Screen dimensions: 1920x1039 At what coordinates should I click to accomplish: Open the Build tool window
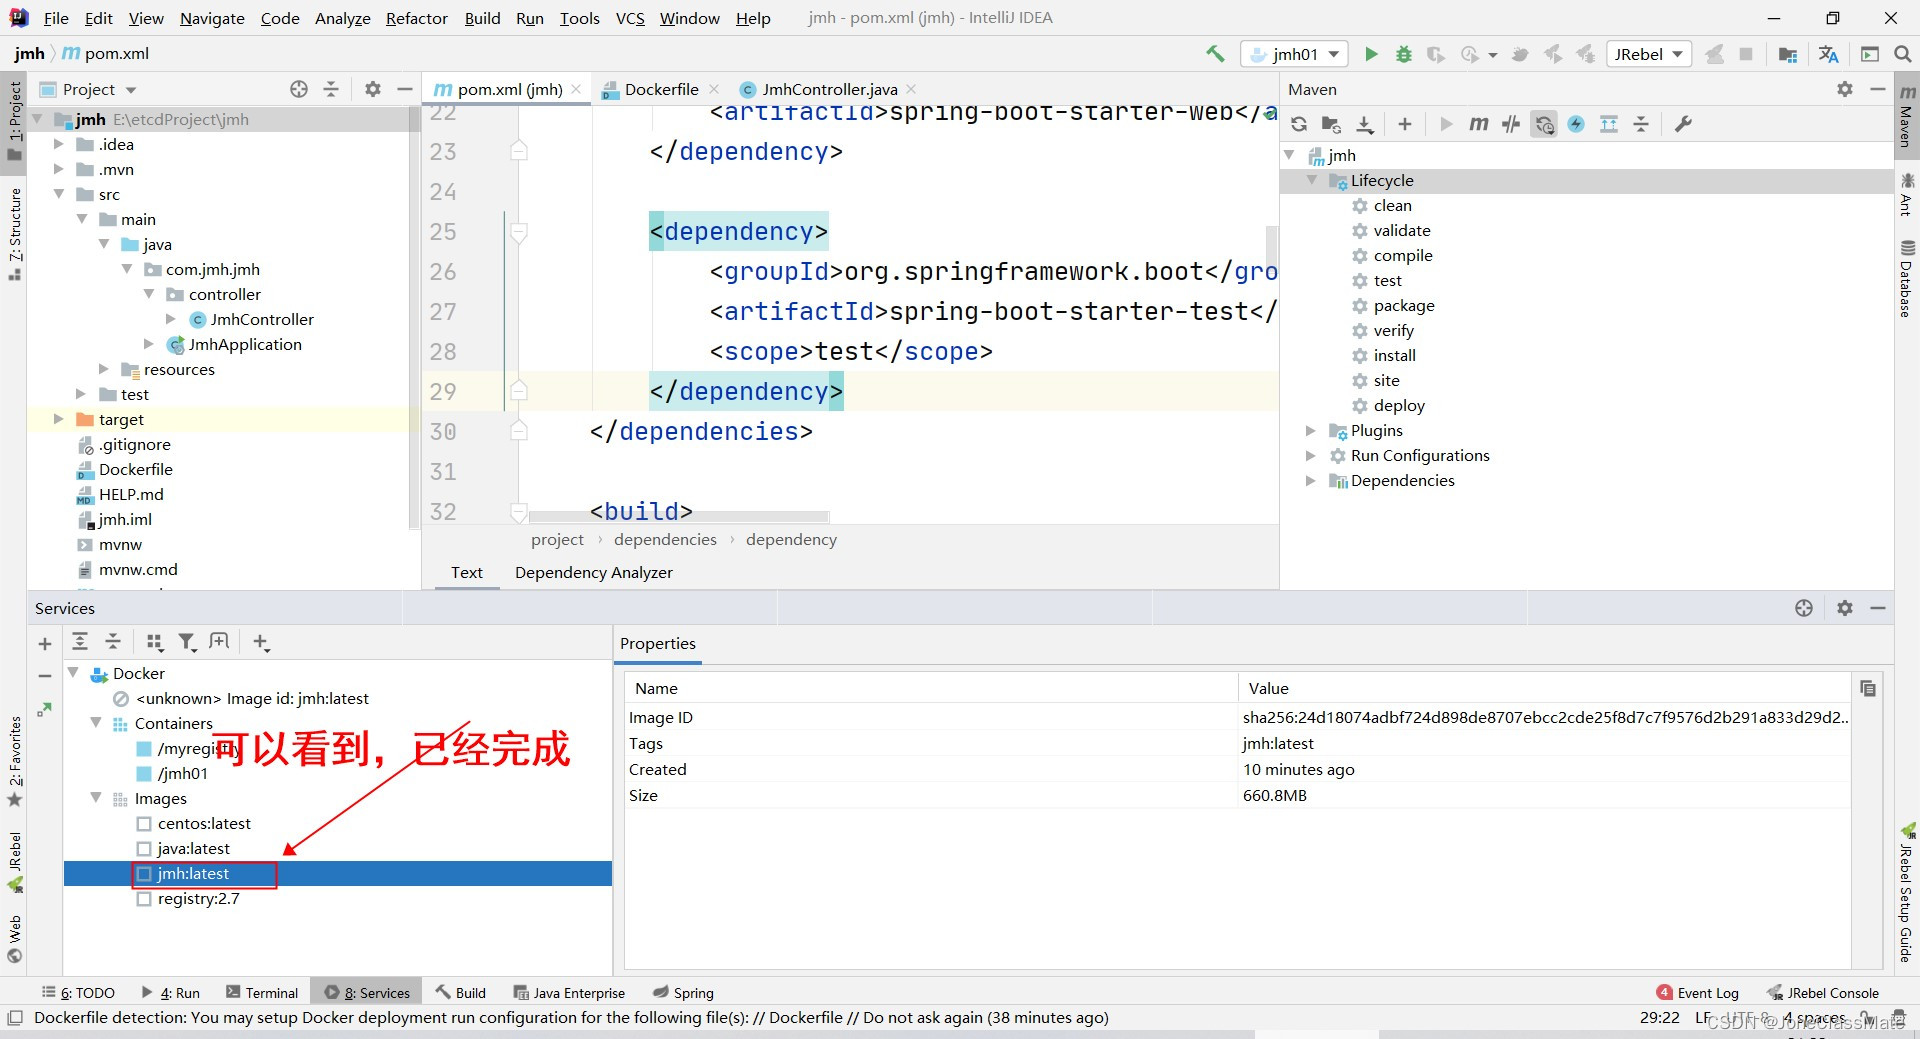click(x=461, y=993)
